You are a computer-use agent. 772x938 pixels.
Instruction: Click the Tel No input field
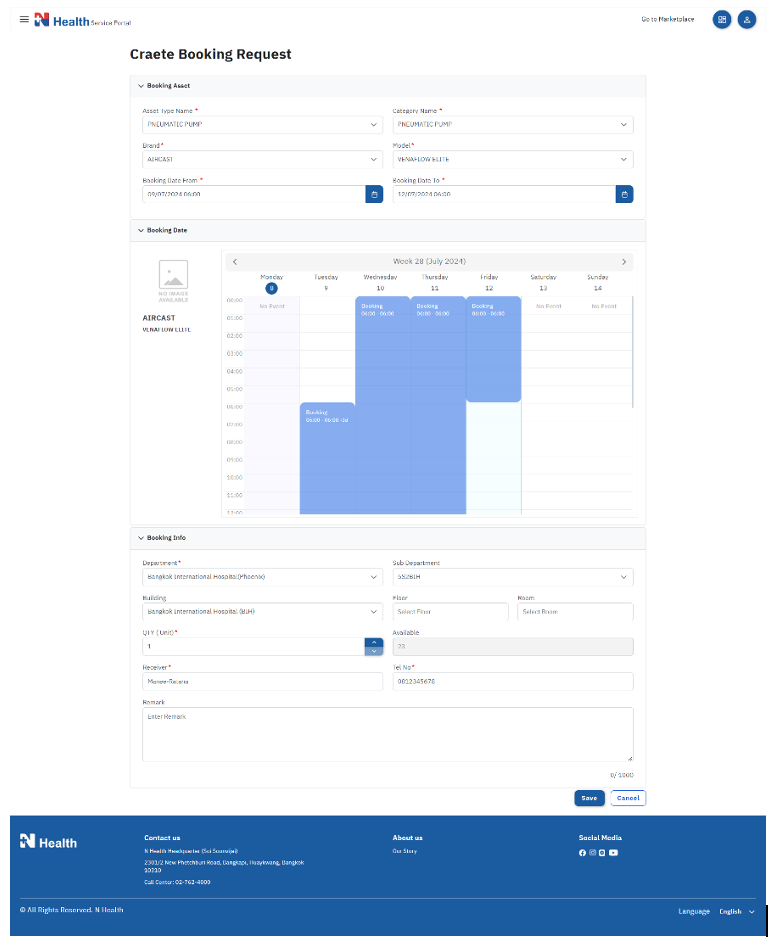click(x=513, y=681)
